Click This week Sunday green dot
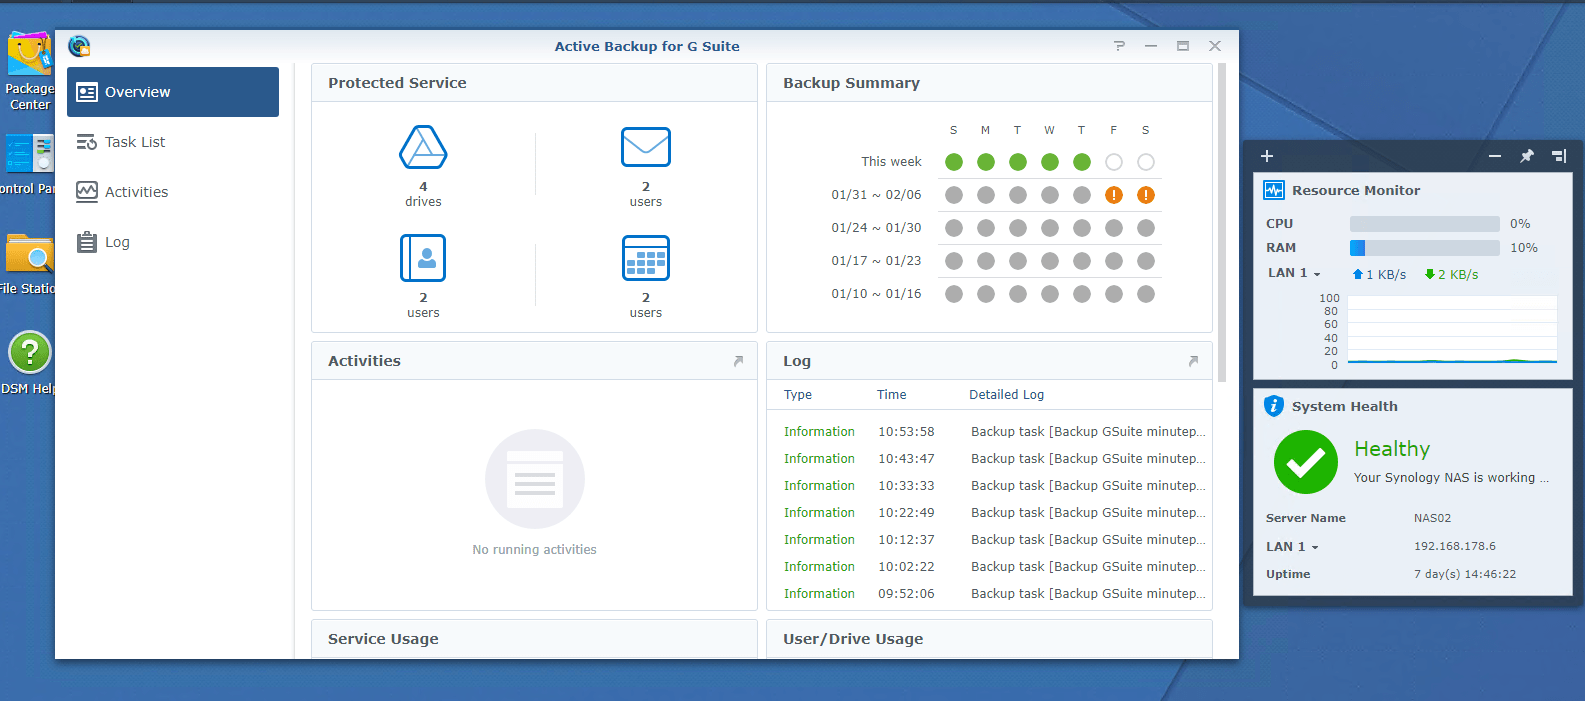This screenshot has height=701, width=1585. tap(954, 162)
